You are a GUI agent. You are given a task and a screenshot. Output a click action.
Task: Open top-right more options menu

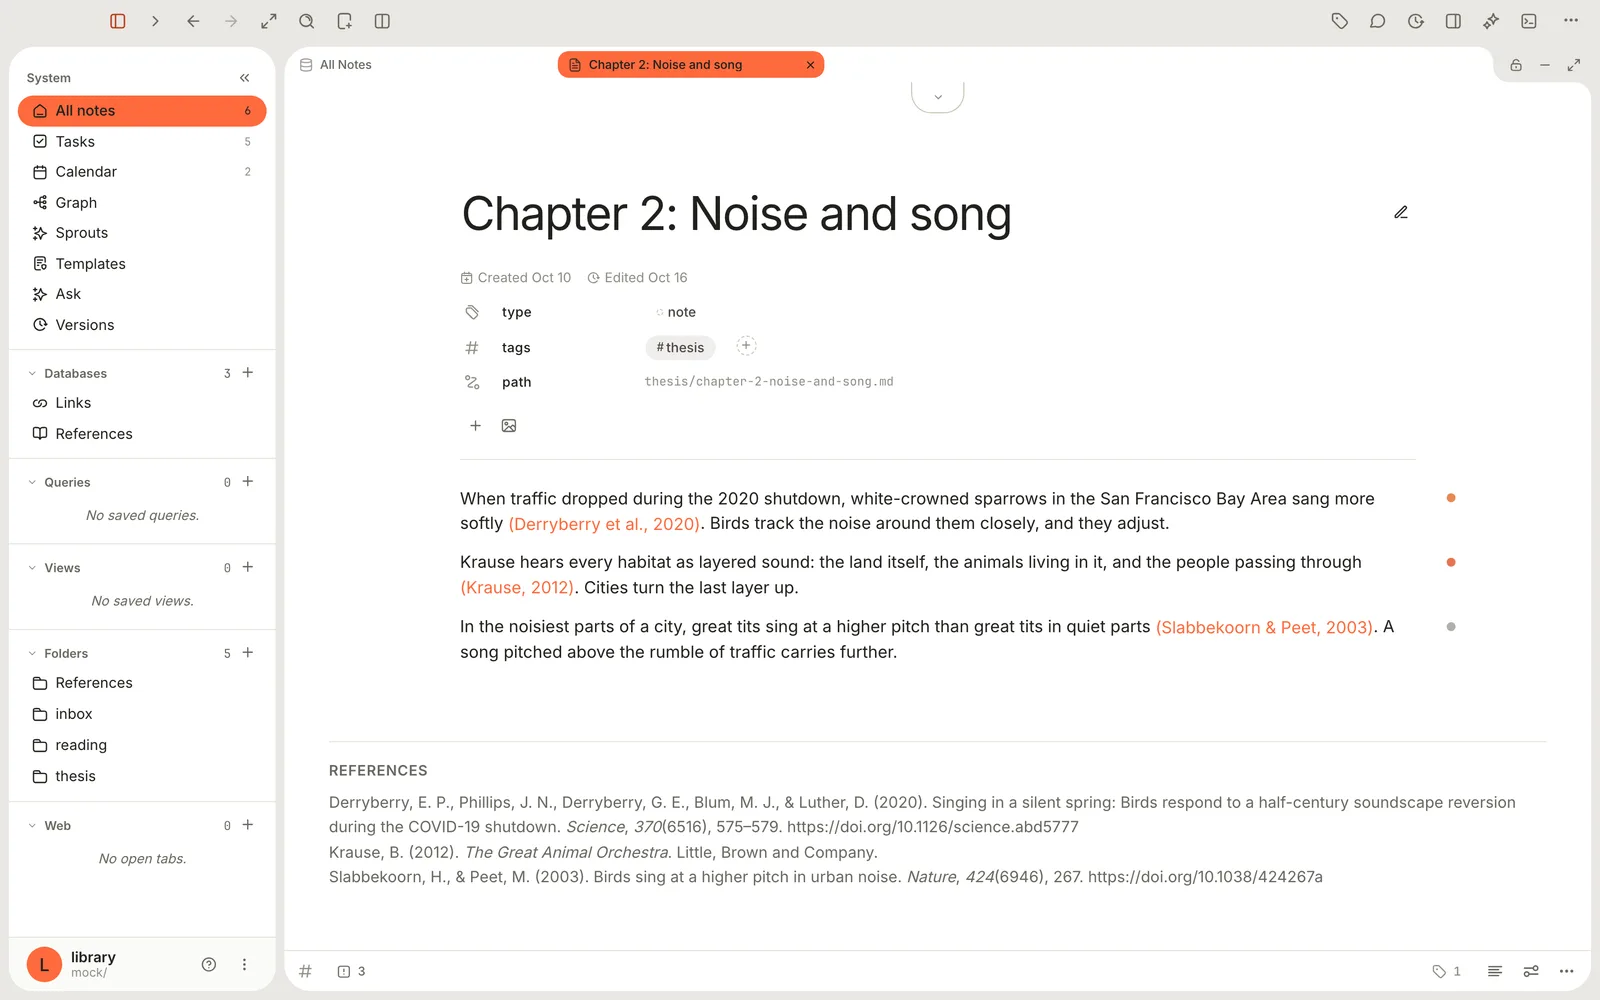pos(1571,21)
